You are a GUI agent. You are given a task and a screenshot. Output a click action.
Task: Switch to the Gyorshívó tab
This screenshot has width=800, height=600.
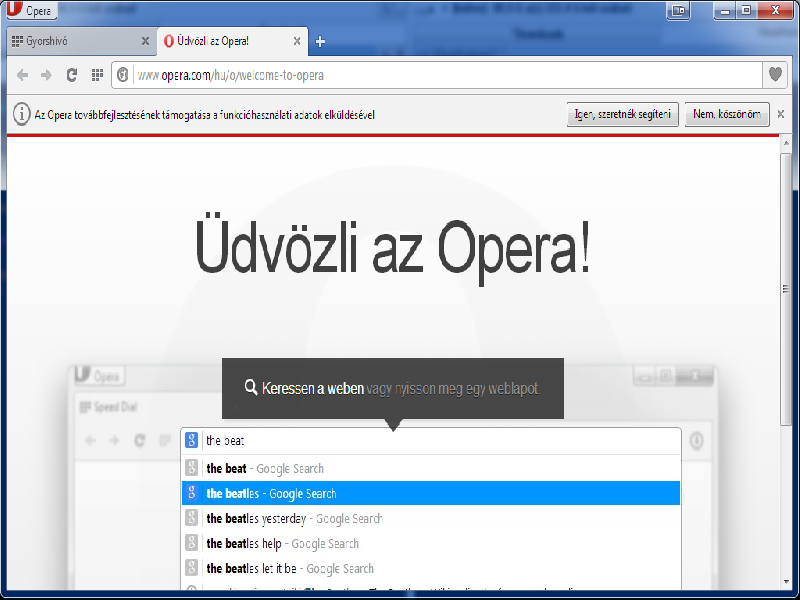[81, 41]
